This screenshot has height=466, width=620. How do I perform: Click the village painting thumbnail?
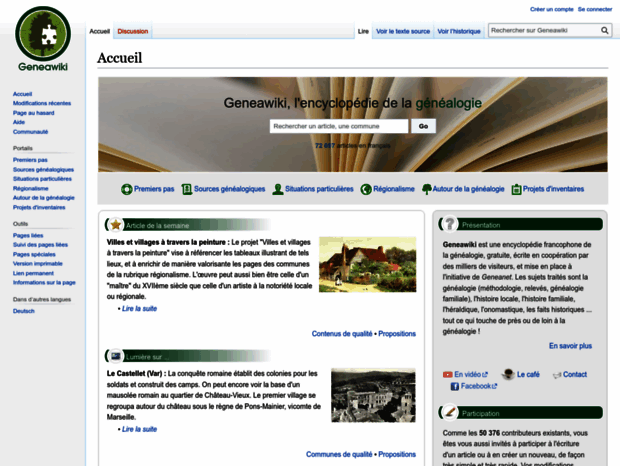click(x=366, y=267)
